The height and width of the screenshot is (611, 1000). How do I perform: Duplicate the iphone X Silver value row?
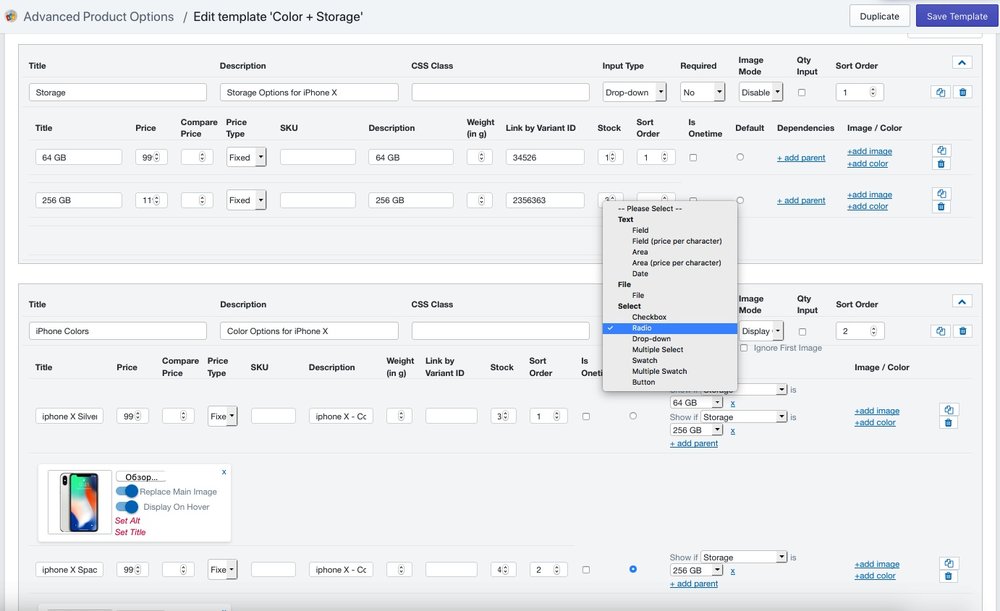948,409
